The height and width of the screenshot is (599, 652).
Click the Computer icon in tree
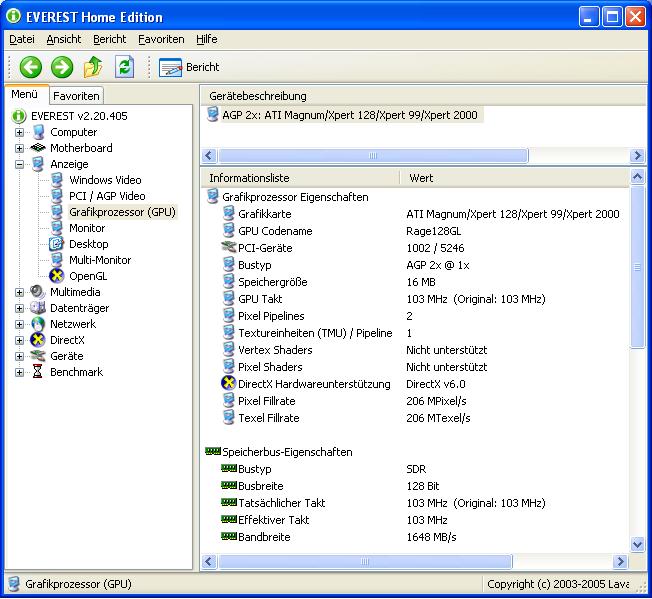pyautogui.click(x=38, y=132)
